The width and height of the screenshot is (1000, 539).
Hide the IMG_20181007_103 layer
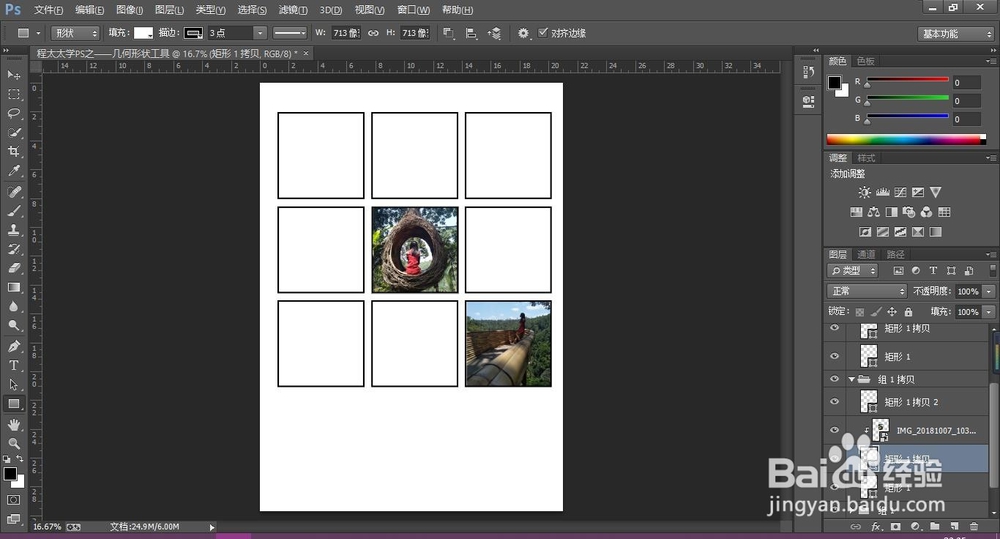(834, 430)
